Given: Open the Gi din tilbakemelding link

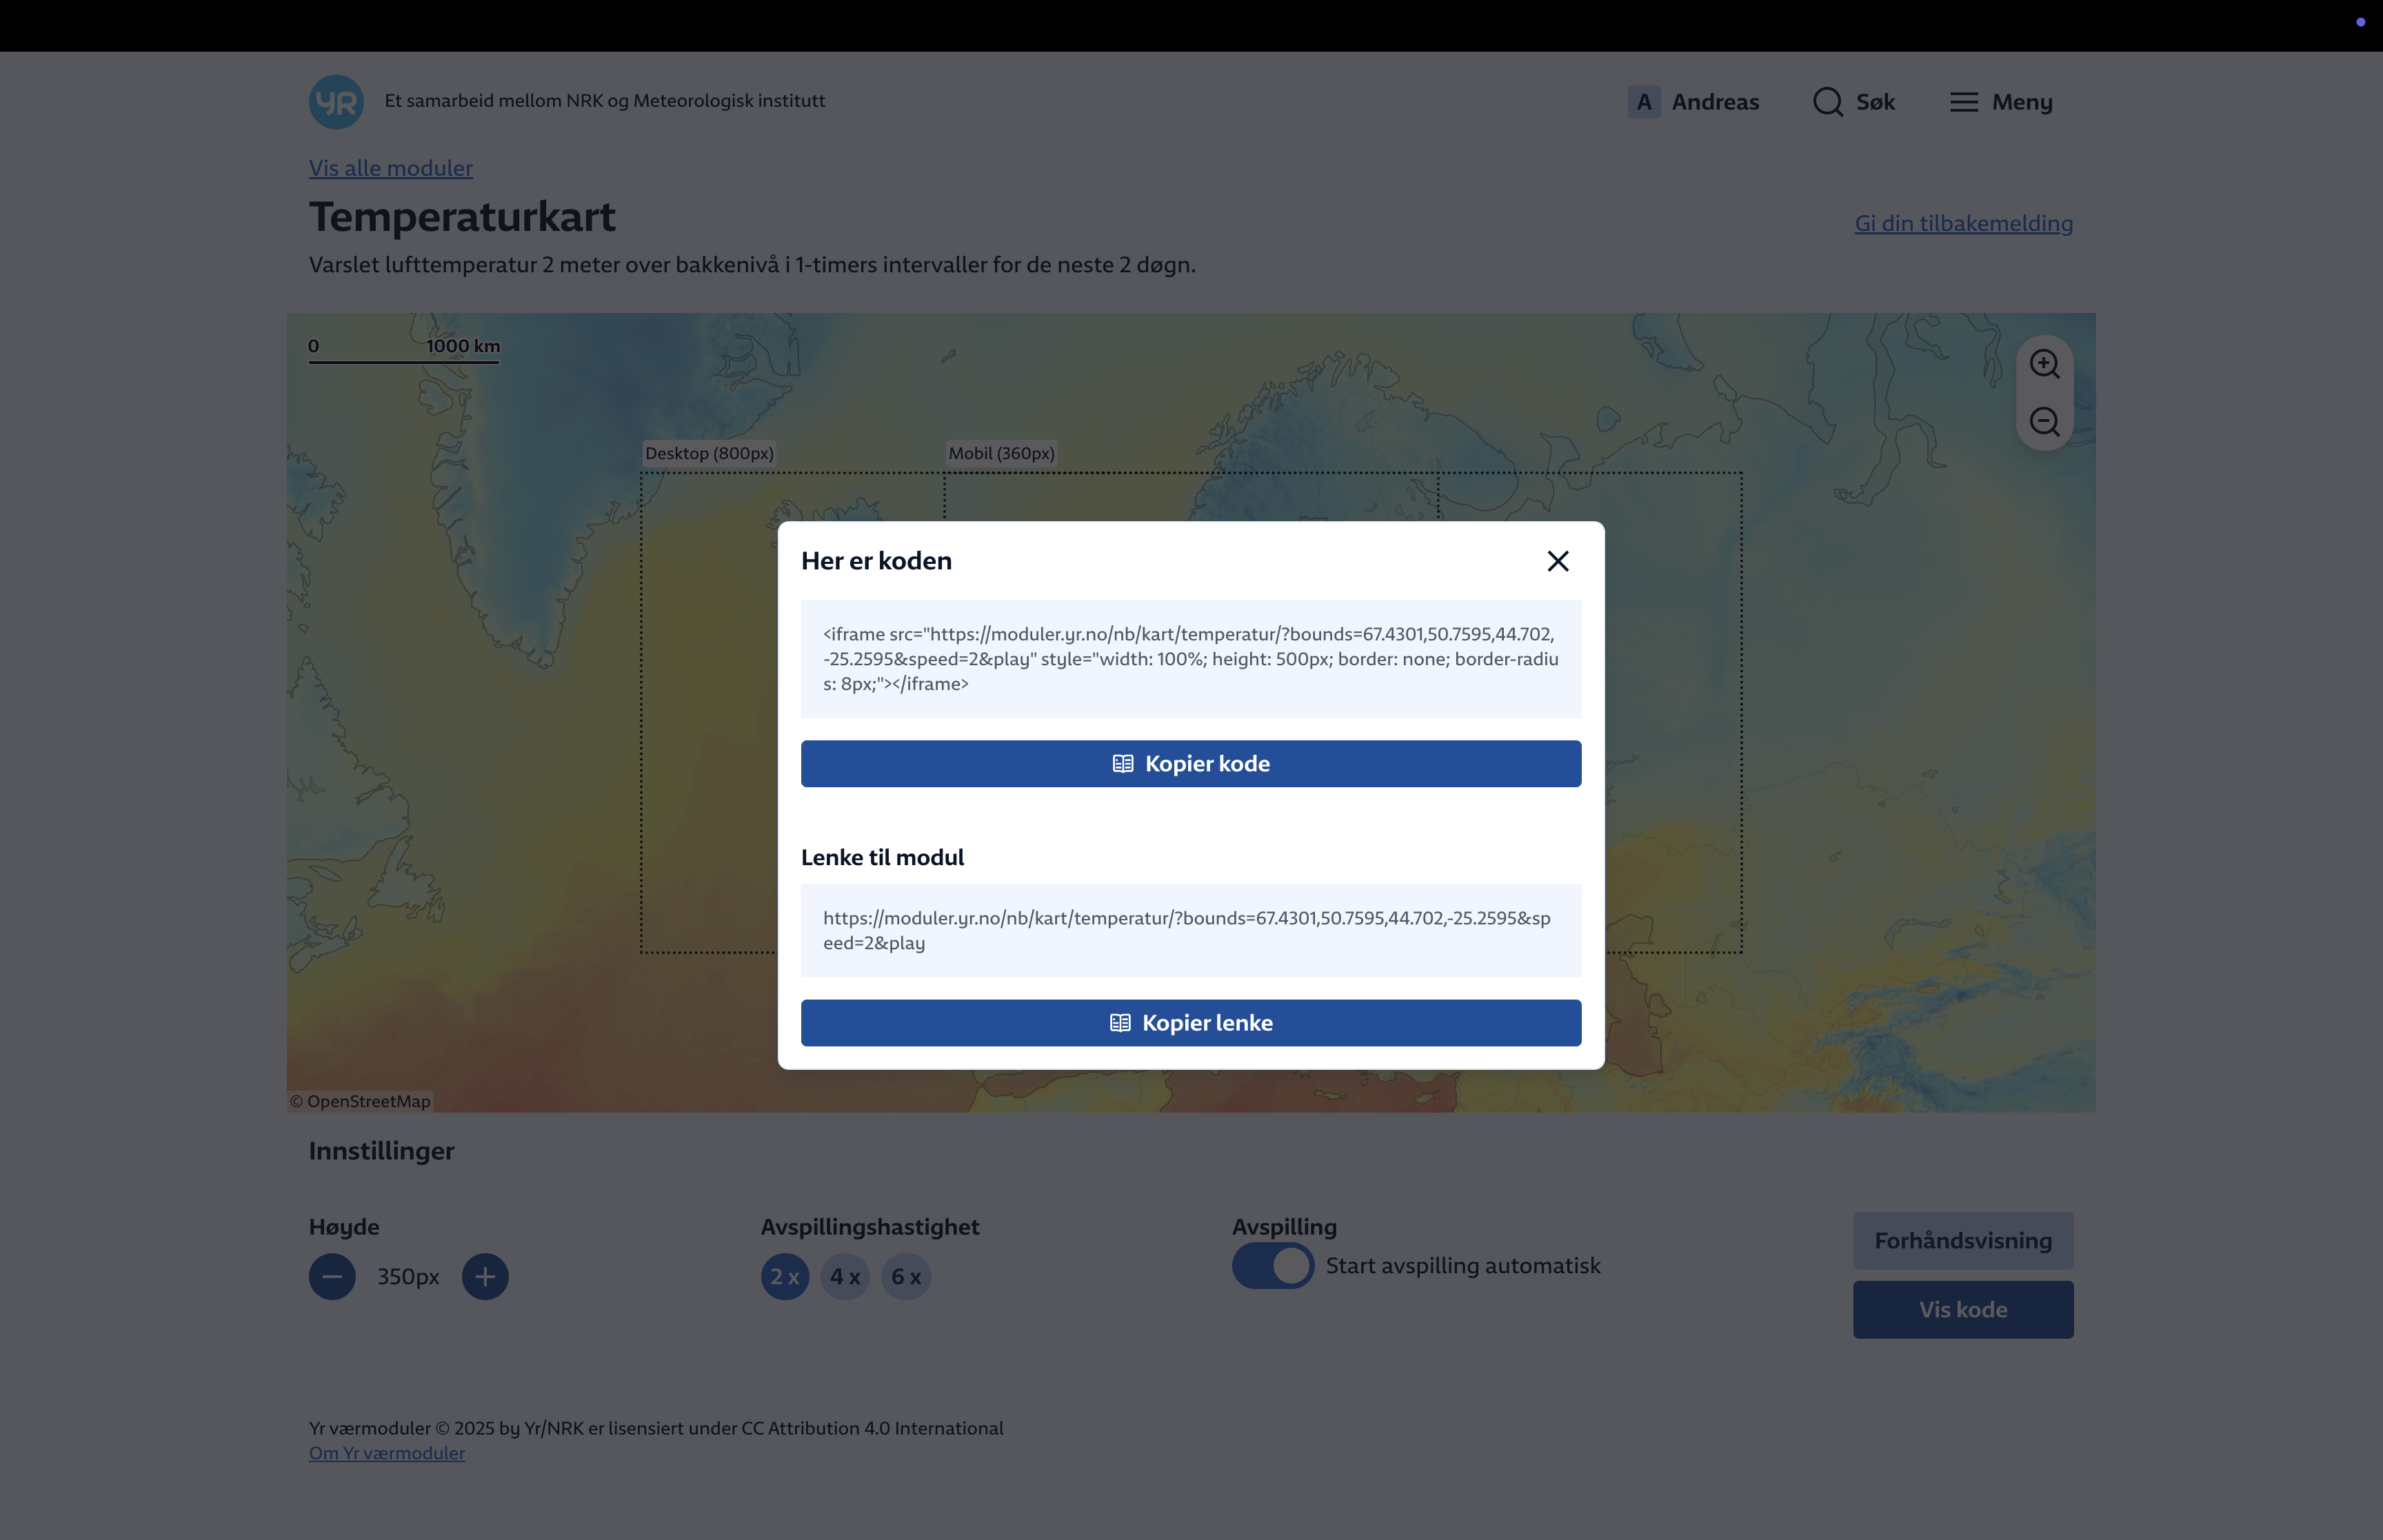Looking at the screenshot, I should pyautogui.click(x=1963, y=223).
